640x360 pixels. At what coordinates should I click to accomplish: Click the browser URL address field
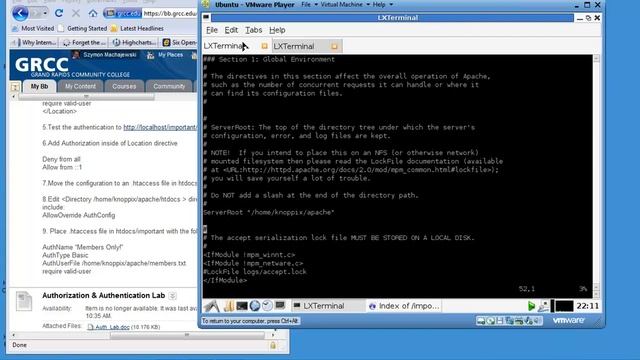point(169,13)
